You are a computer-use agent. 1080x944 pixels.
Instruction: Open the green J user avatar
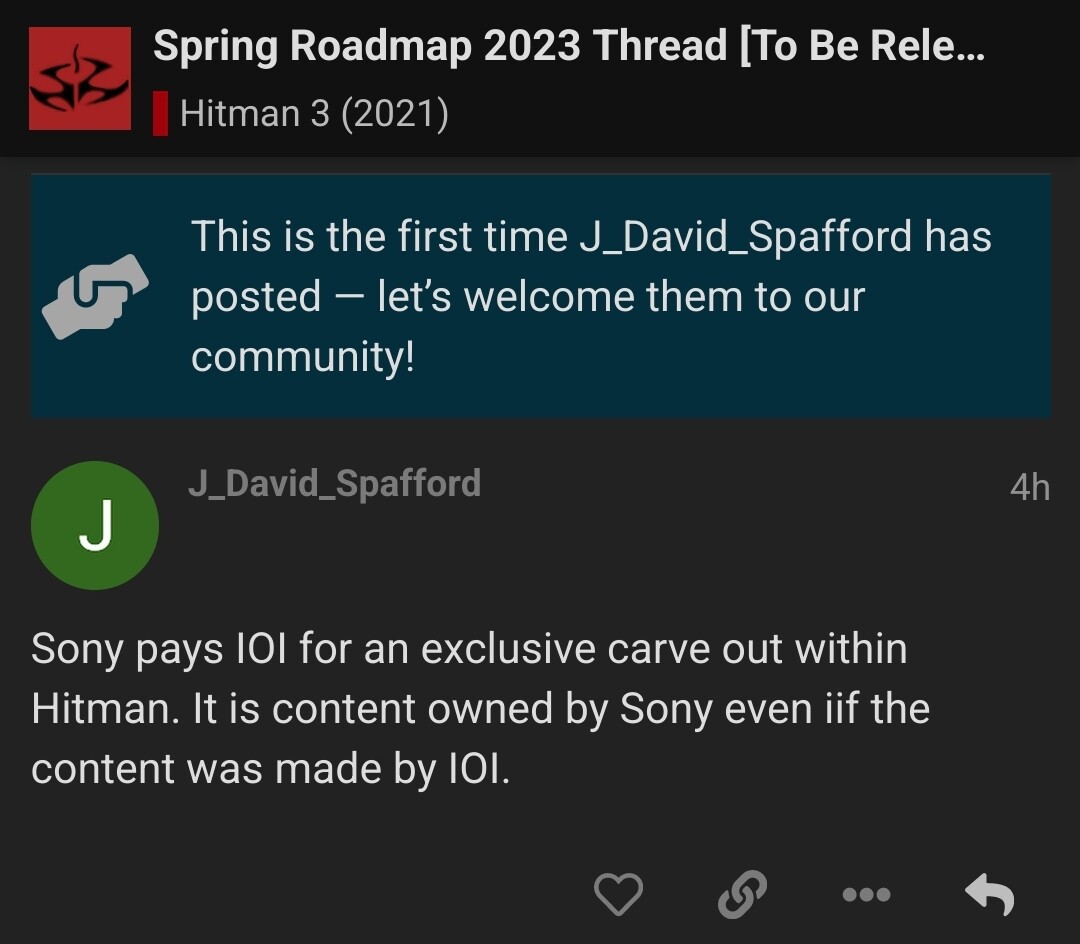[x=95, y=525]
